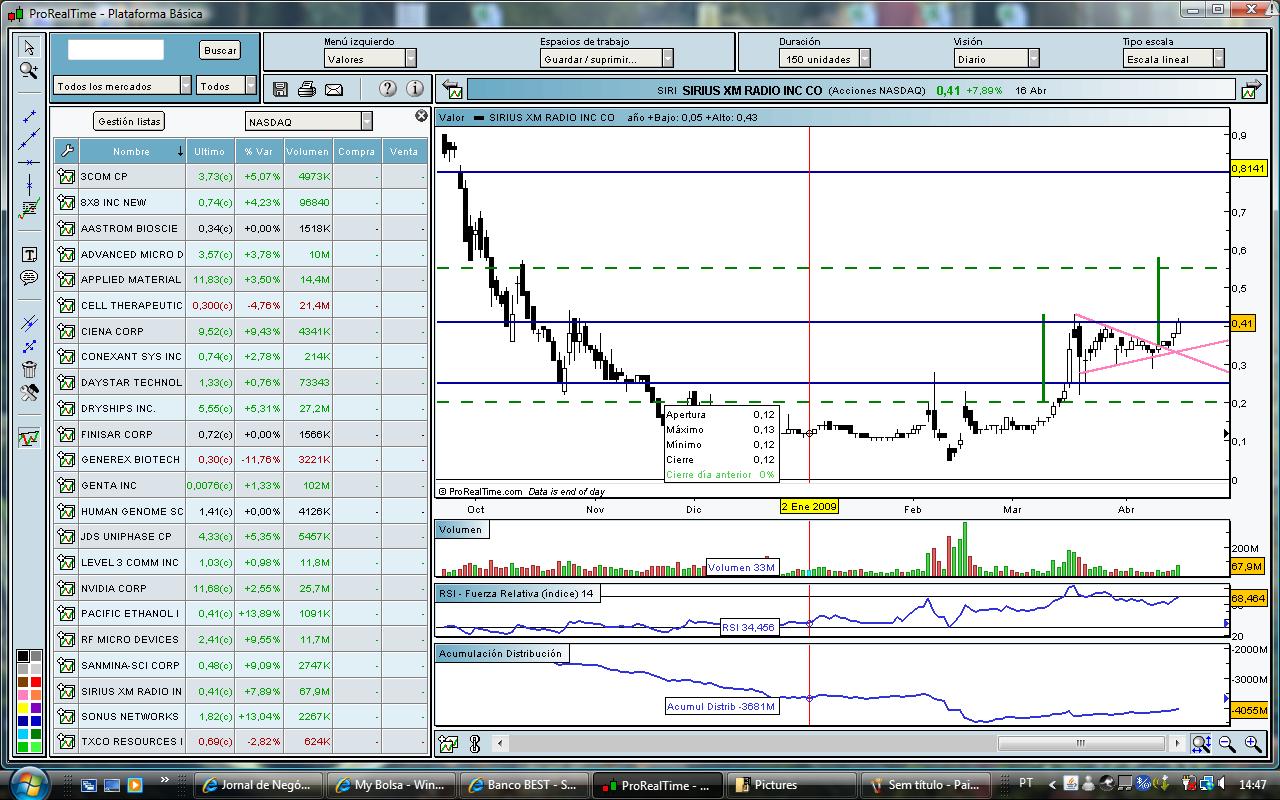Select the text annotation T tool

29,255
